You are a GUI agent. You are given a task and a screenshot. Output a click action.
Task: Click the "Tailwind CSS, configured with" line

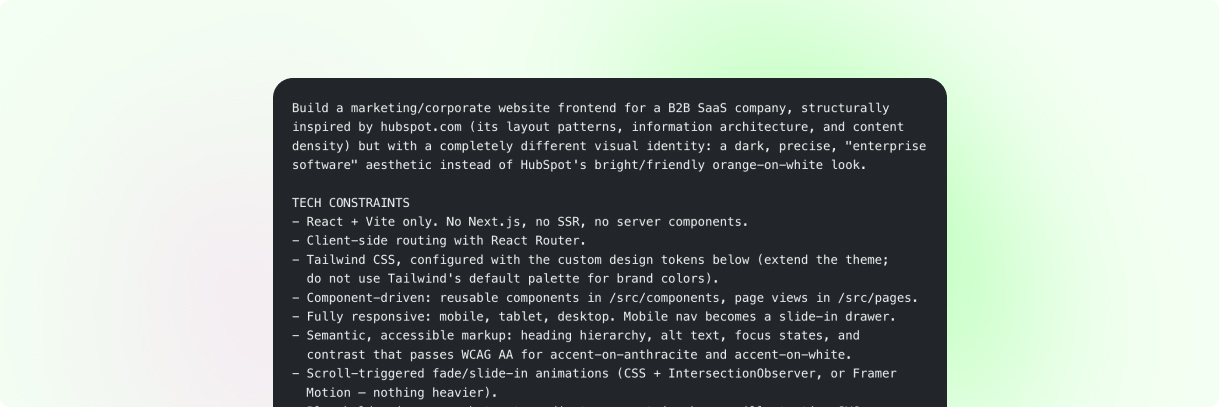[x=591, y=259]
